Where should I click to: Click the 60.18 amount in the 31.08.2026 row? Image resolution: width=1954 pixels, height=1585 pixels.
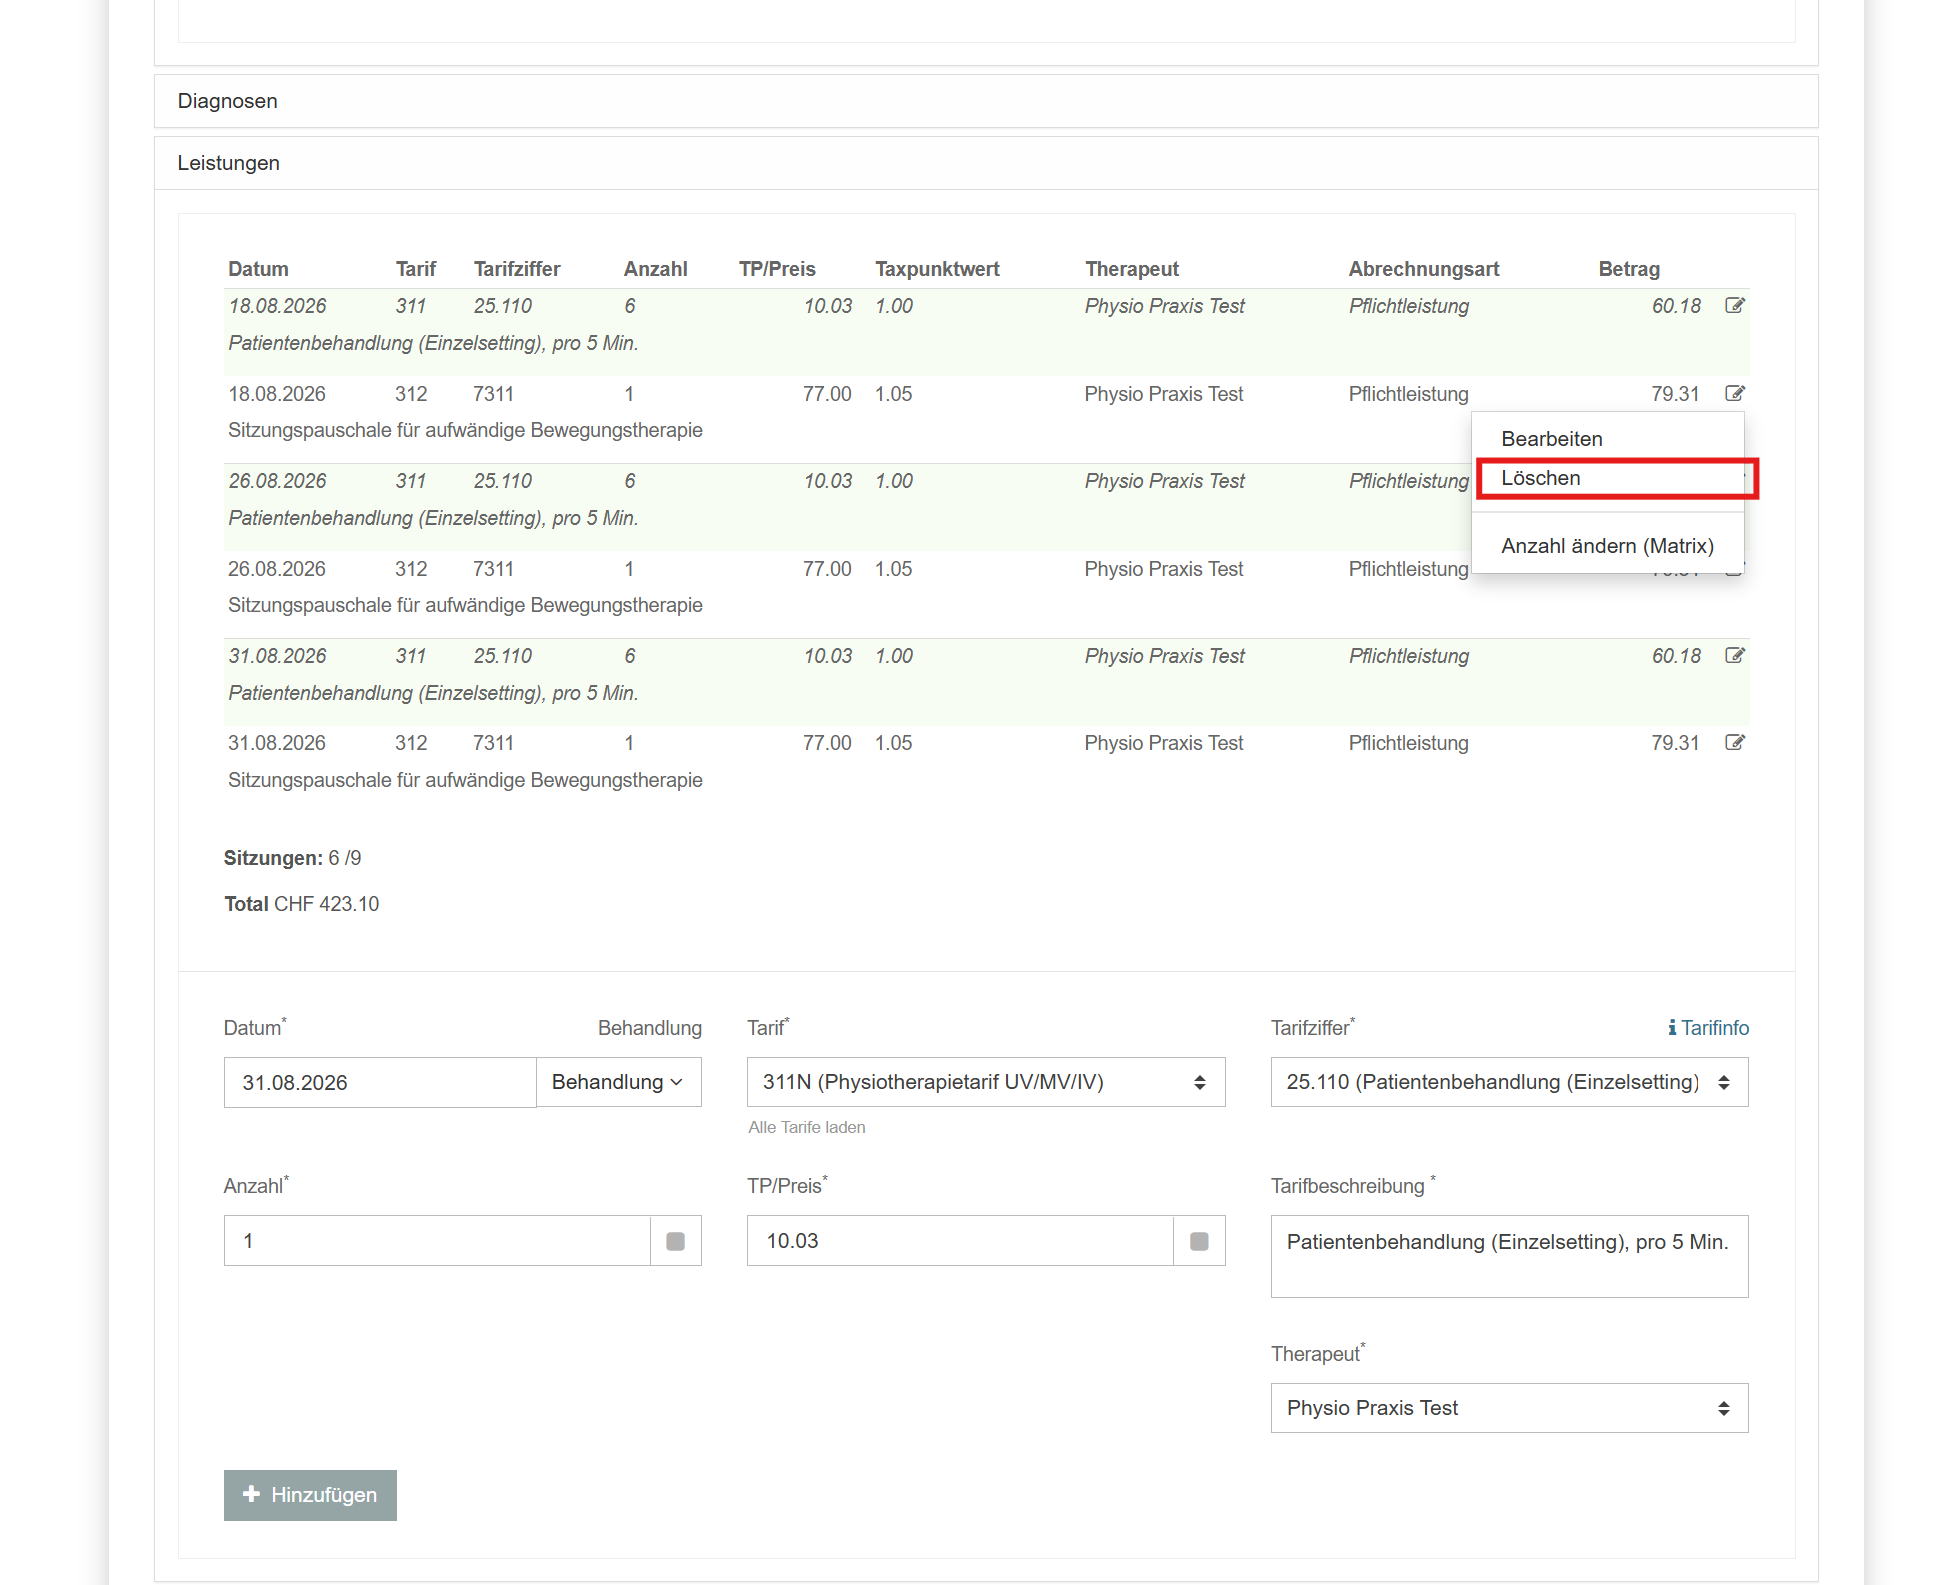coord(1676,656)
